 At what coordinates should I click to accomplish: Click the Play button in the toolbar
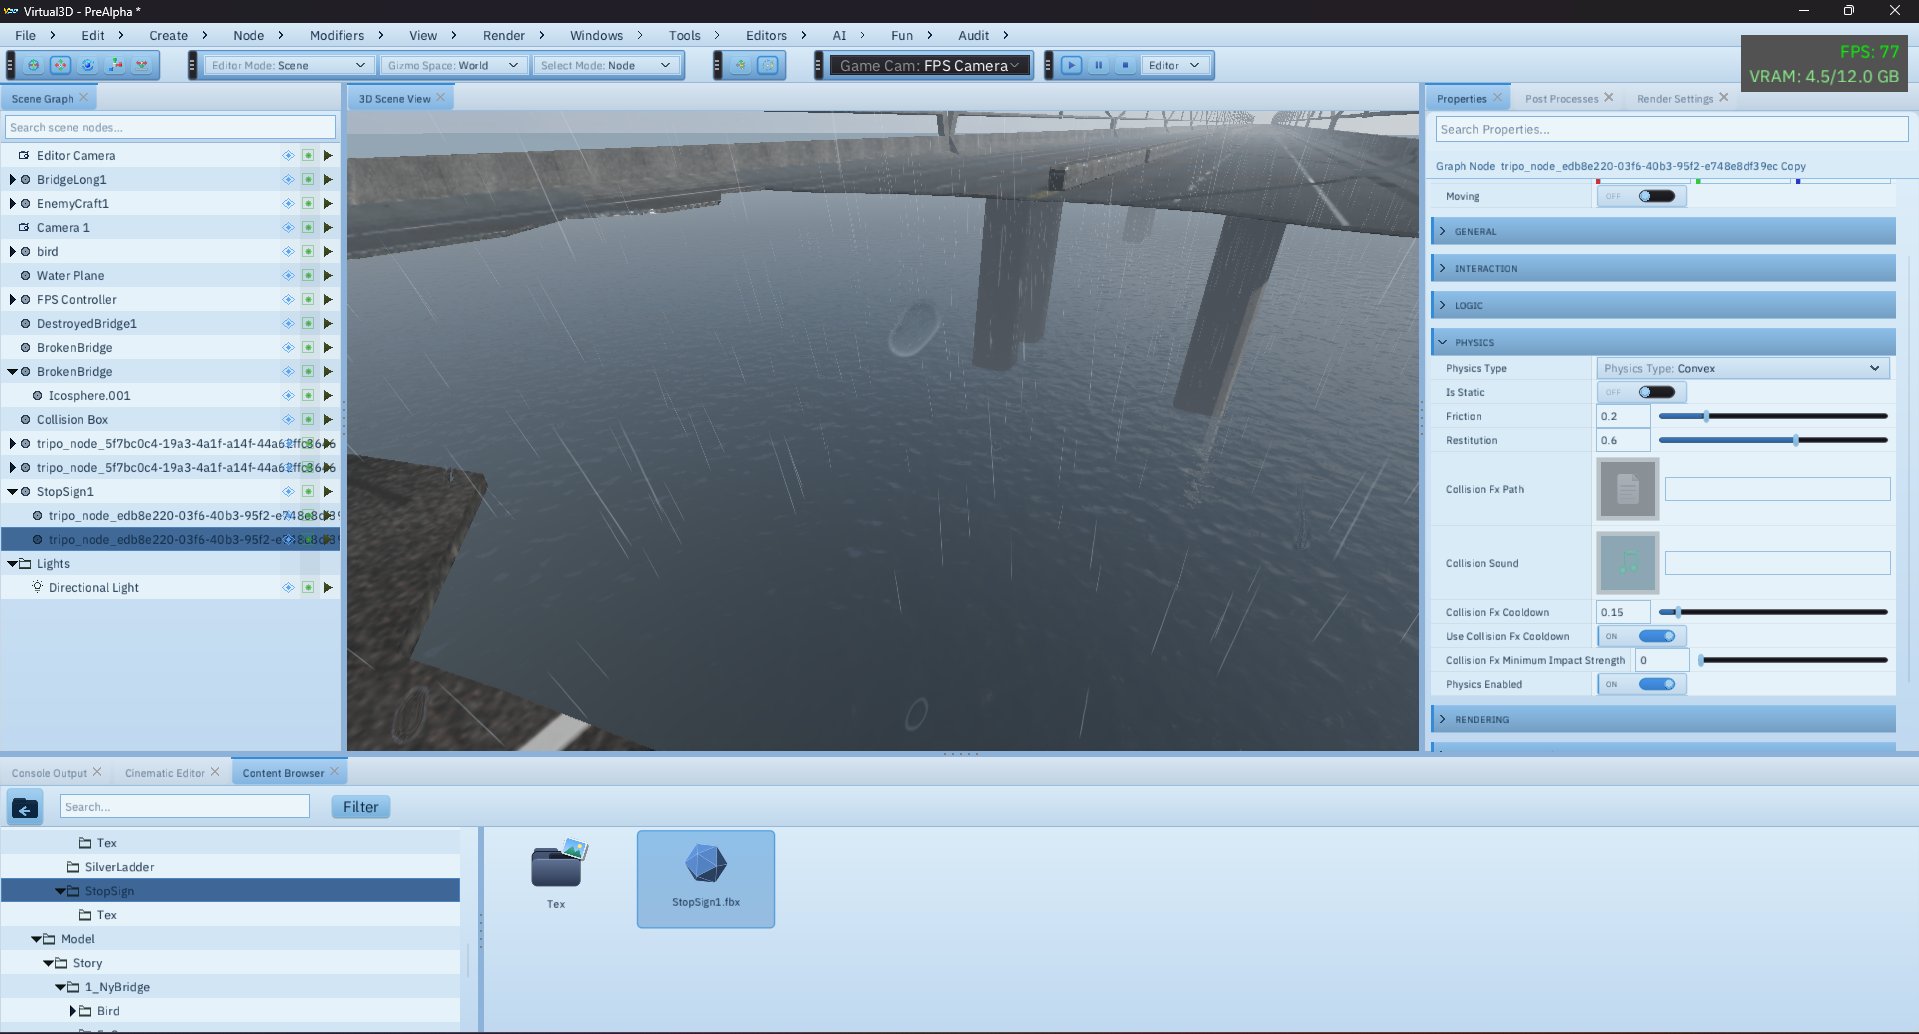(1071, 65)
